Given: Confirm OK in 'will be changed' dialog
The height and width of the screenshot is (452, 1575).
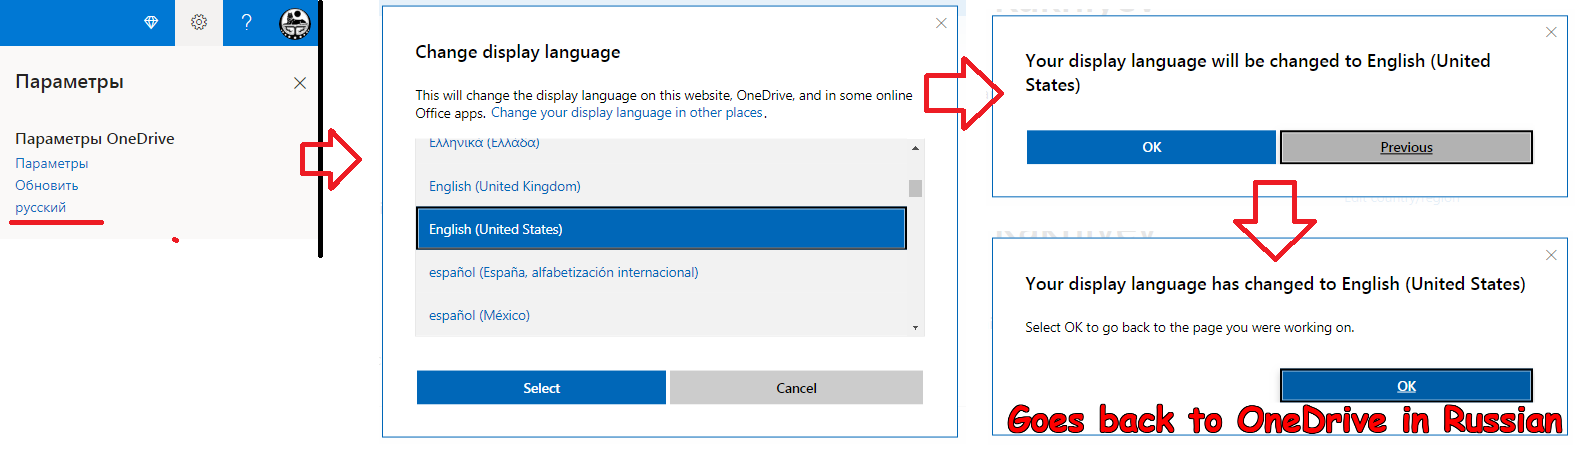Looking at the screenshot, I should coord(1151,147).
